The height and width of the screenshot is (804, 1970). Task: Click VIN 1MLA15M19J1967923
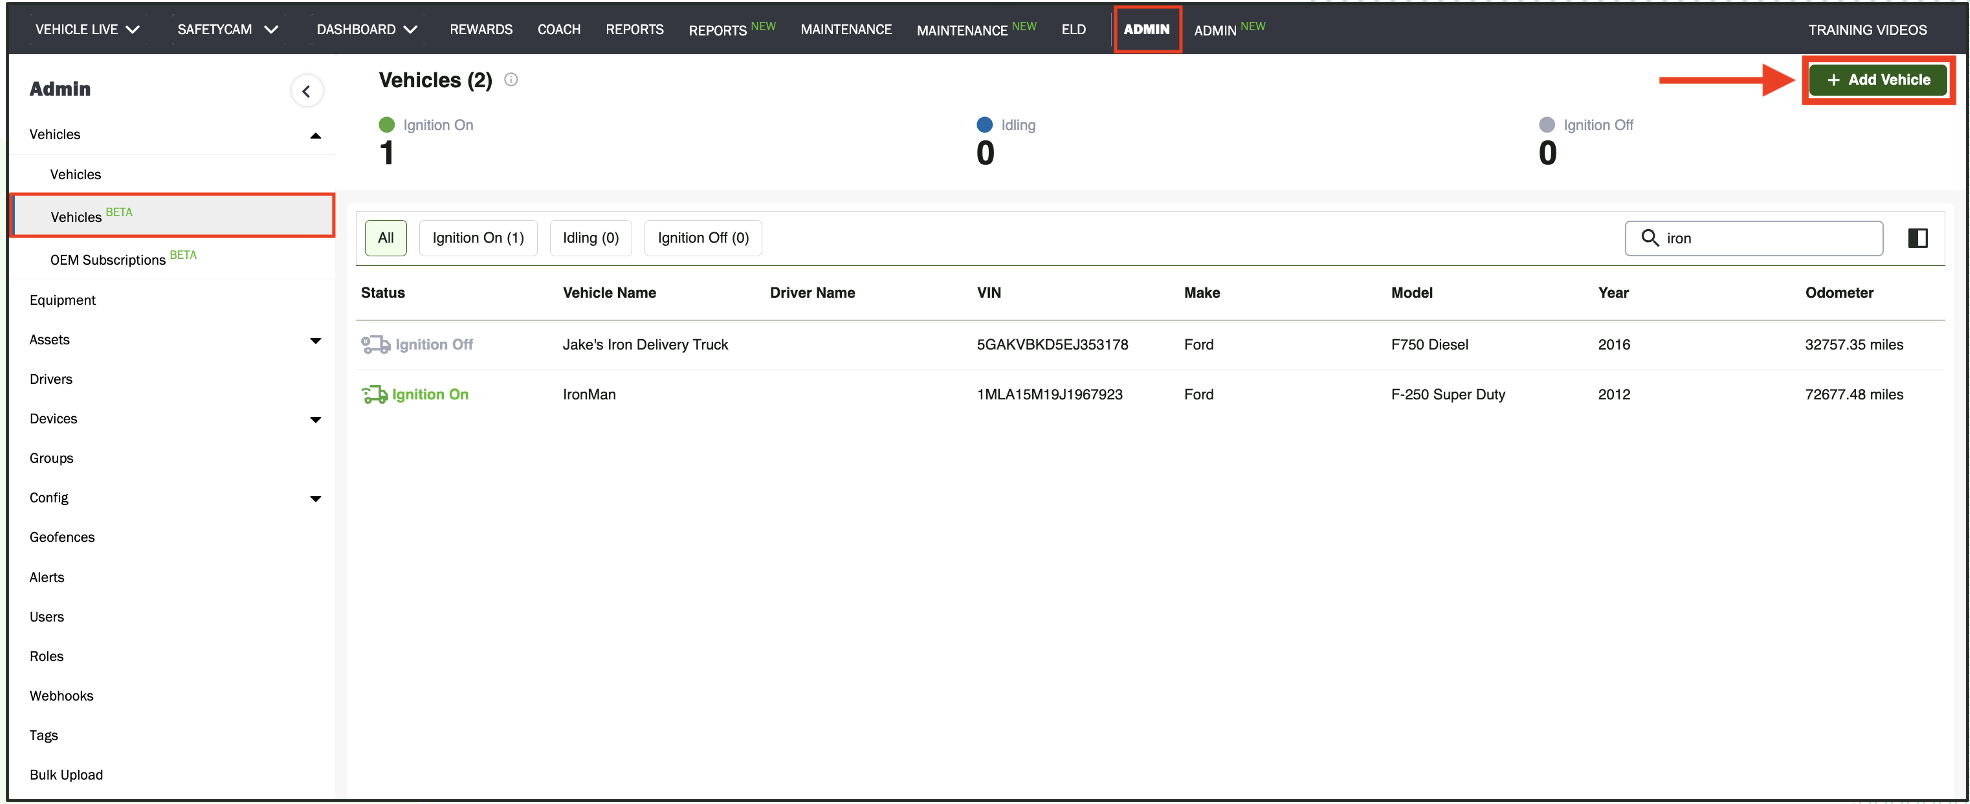pyautogui.click(x=1049, y=395)
